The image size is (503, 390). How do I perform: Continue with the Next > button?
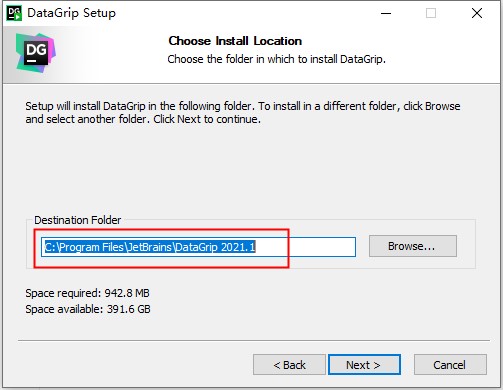[x=364, y=365]
